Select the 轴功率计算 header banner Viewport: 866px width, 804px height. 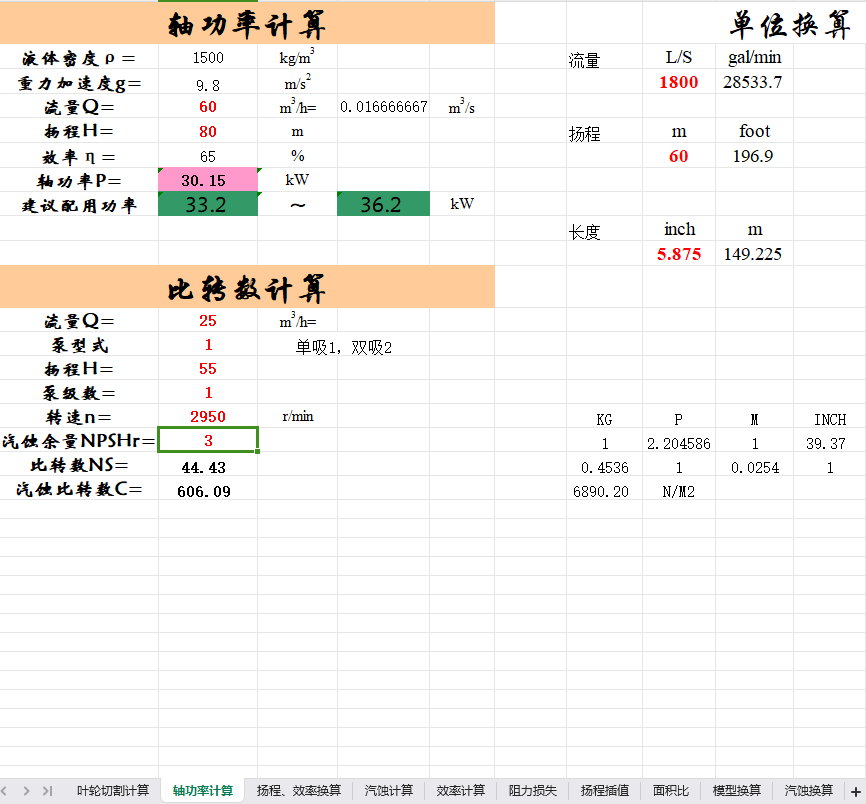247,23
